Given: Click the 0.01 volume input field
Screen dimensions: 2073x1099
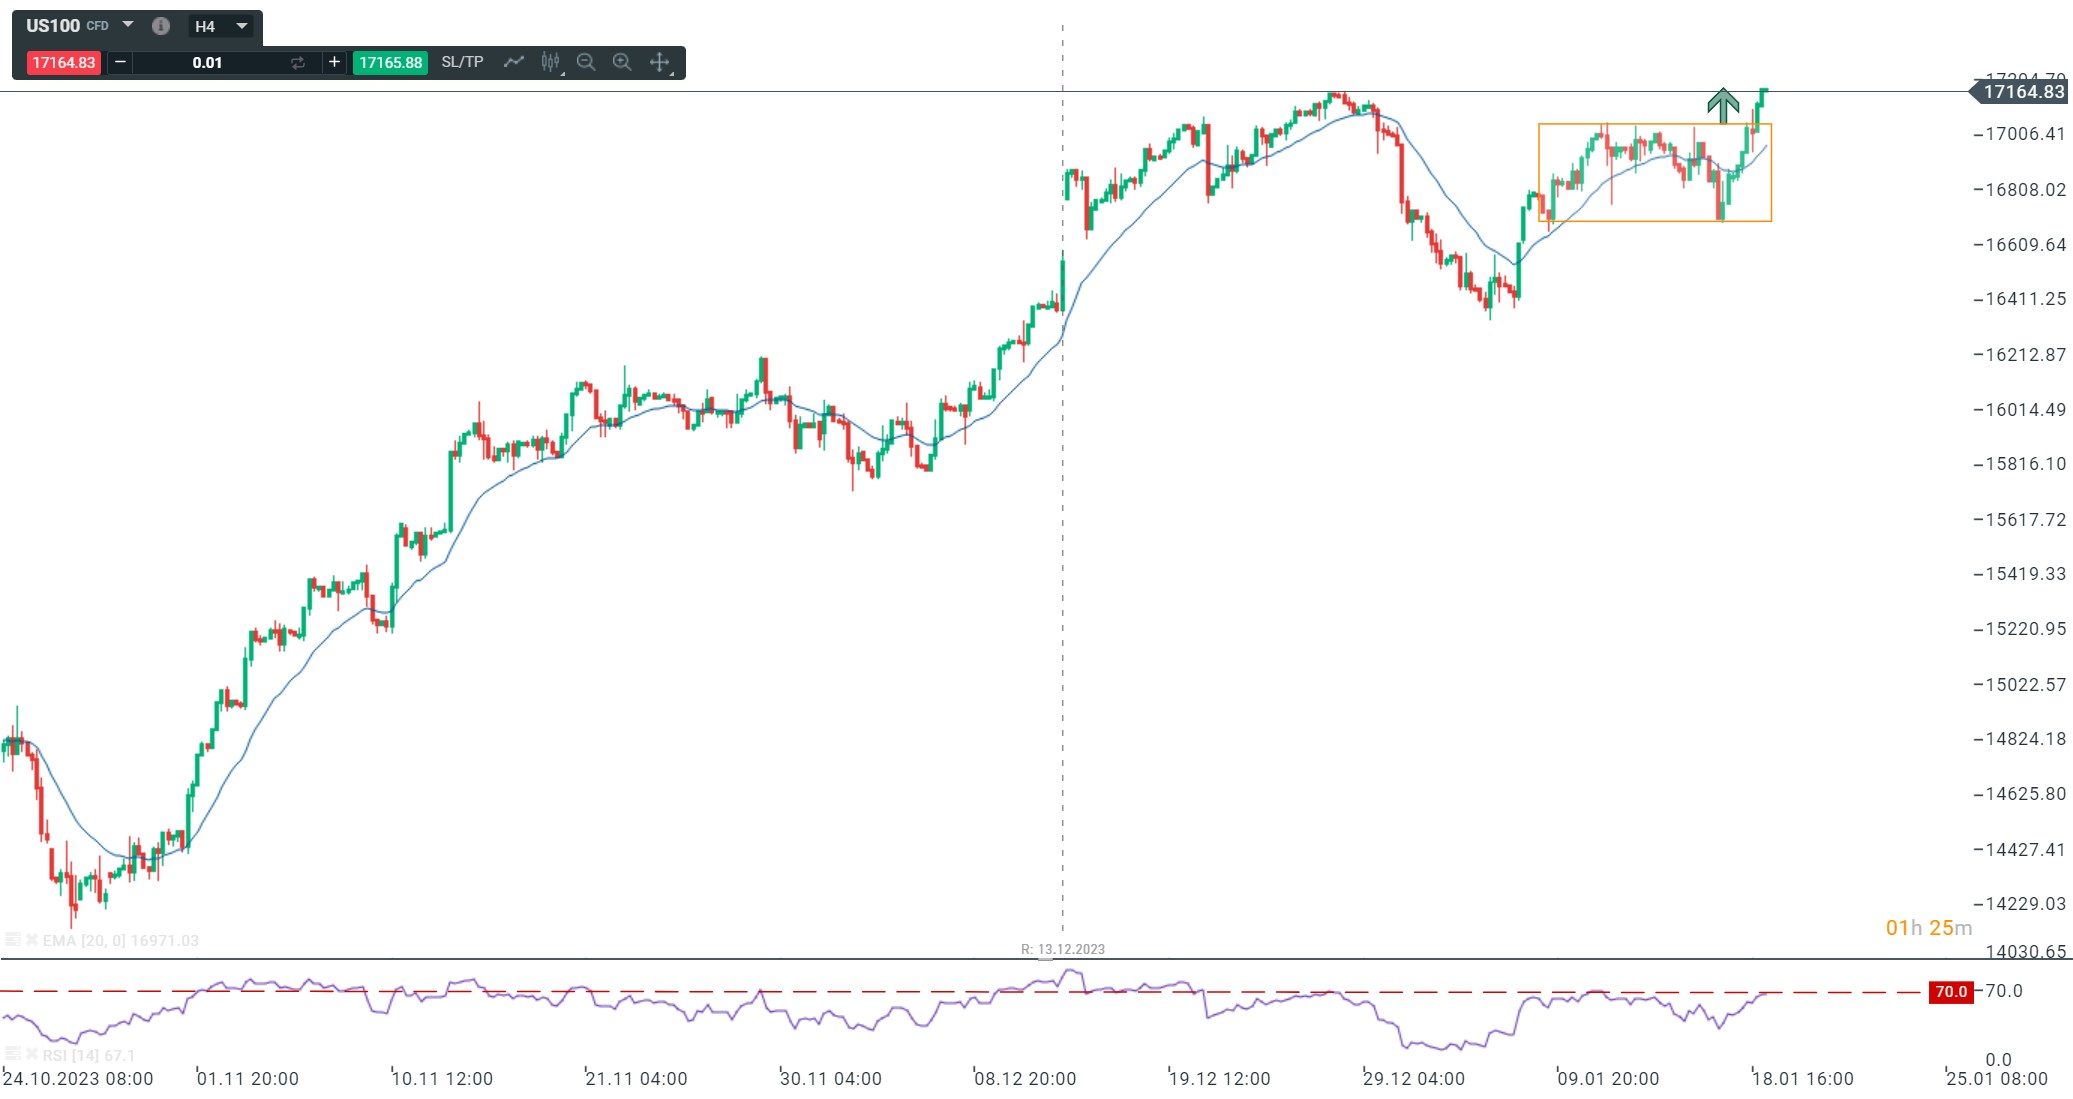Looking at the screenshot, I should 208,62.
